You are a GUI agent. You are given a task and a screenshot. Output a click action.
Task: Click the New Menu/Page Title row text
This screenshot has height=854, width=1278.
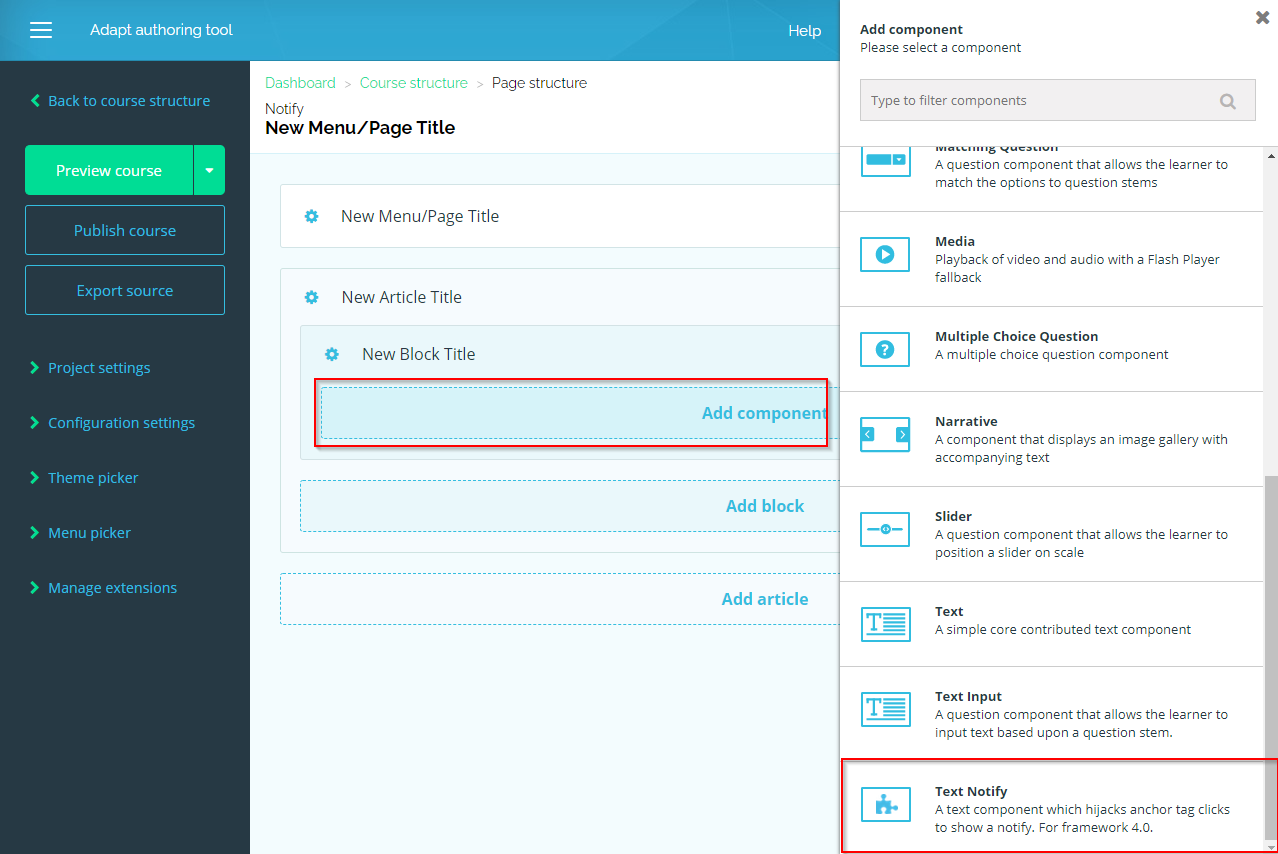(x=420, y=216)
